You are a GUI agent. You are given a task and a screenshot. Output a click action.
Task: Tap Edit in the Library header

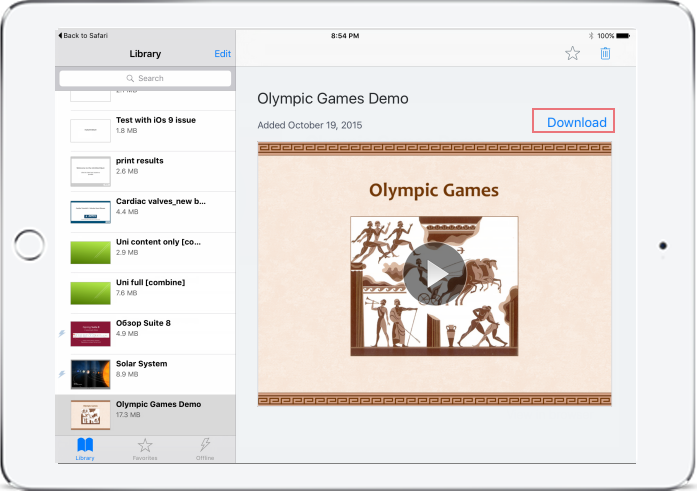[x=222, y=54]
